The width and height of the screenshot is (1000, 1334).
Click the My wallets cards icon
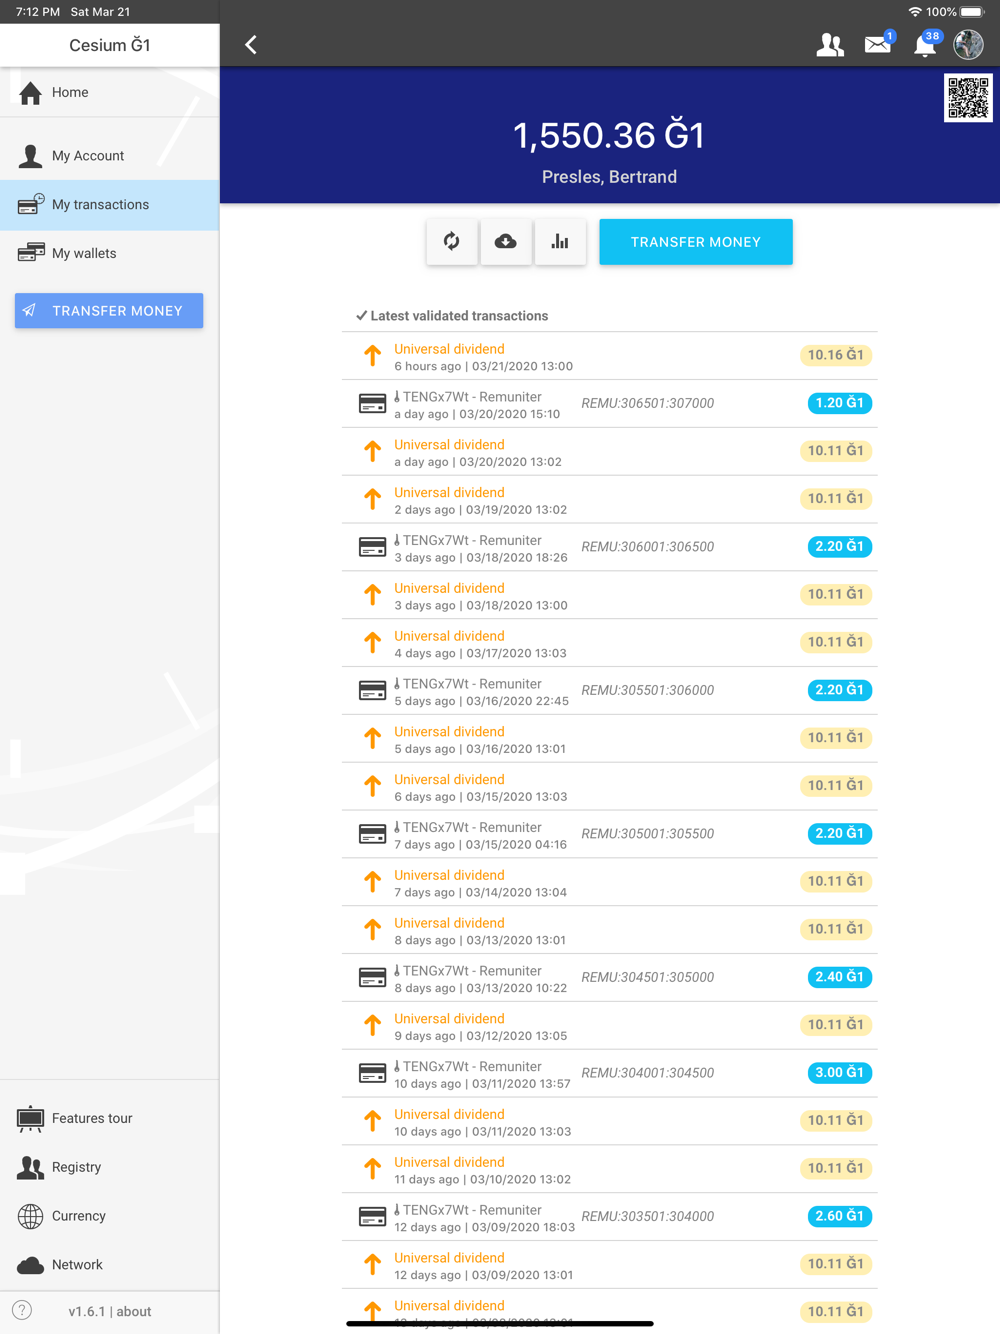pos(31,253)
